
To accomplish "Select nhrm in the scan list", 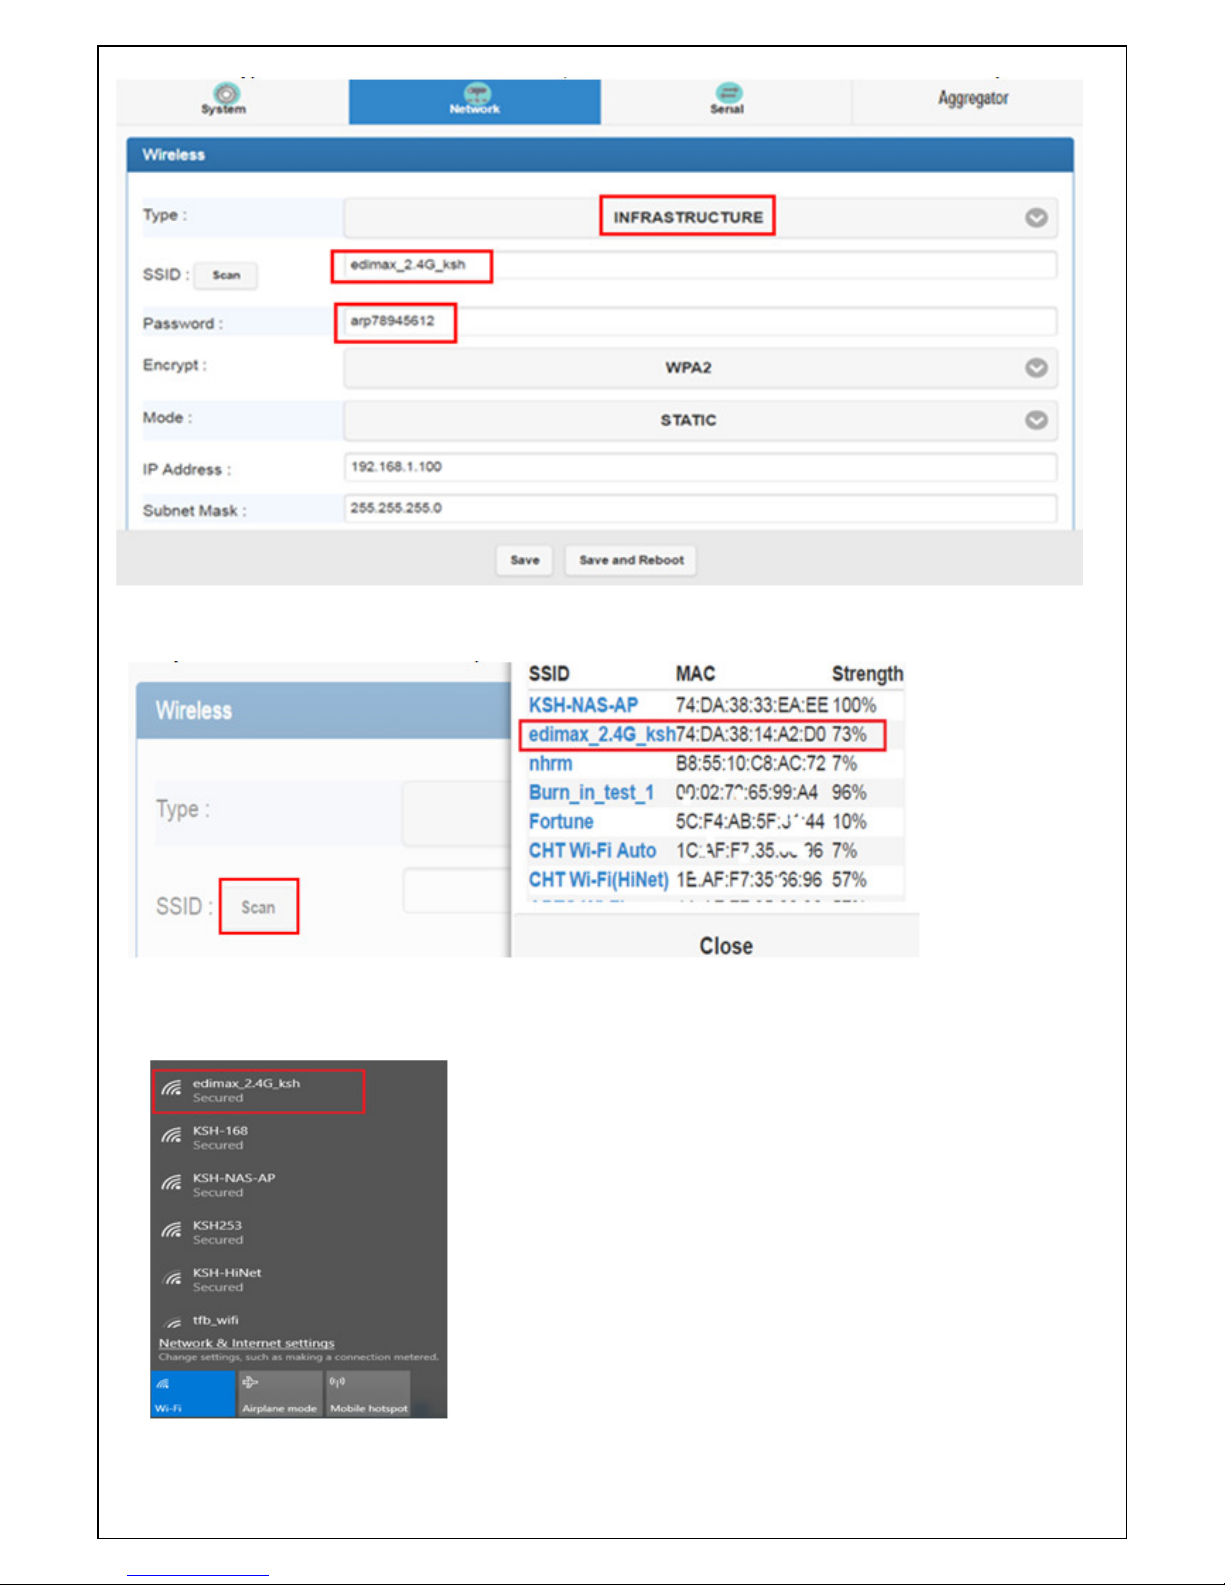I will (550, 764).
